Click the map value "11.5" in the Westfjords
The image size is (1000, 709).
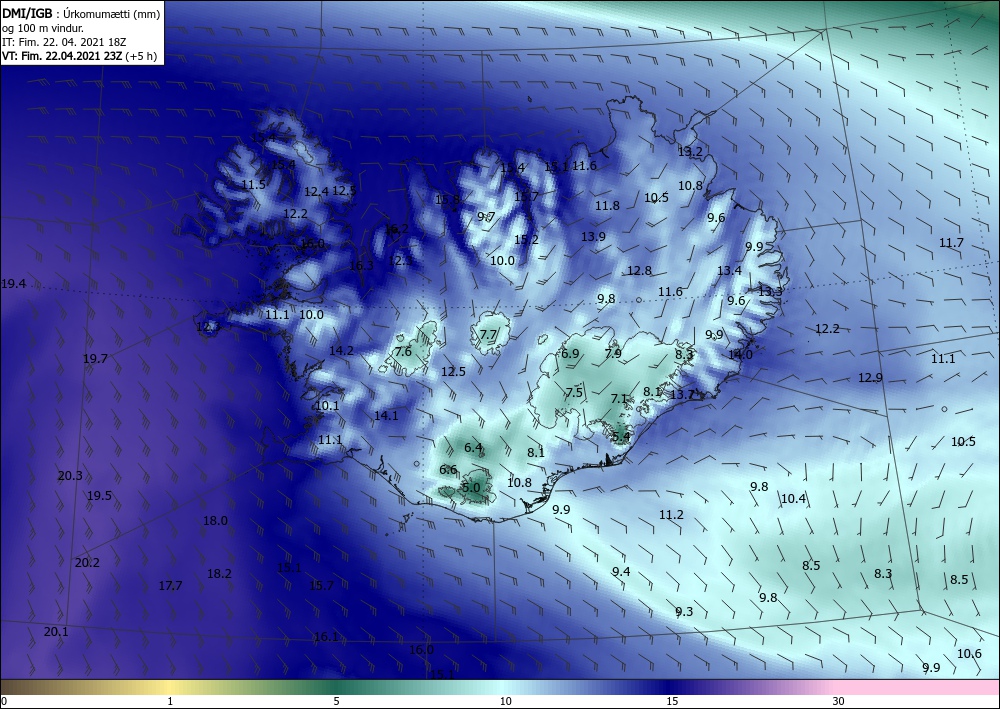253,185
